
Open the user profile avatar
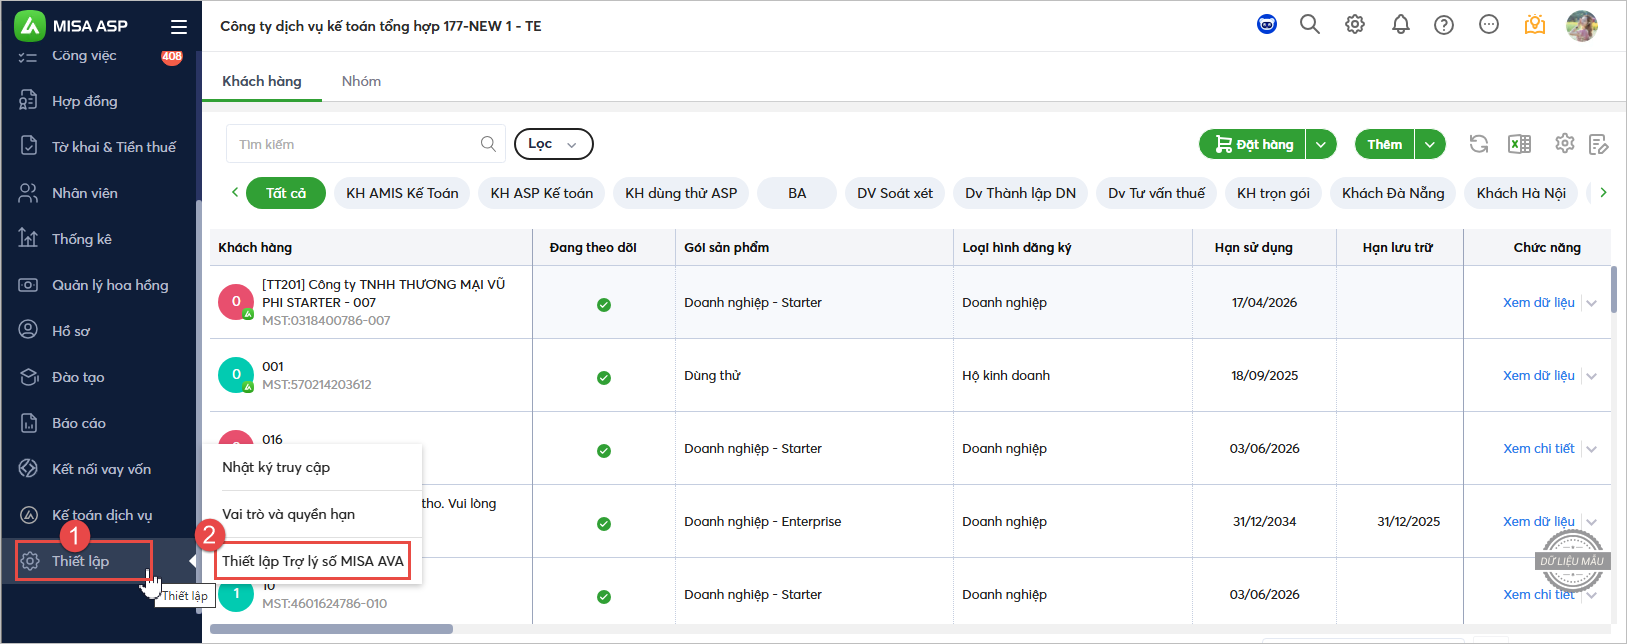1582,26
